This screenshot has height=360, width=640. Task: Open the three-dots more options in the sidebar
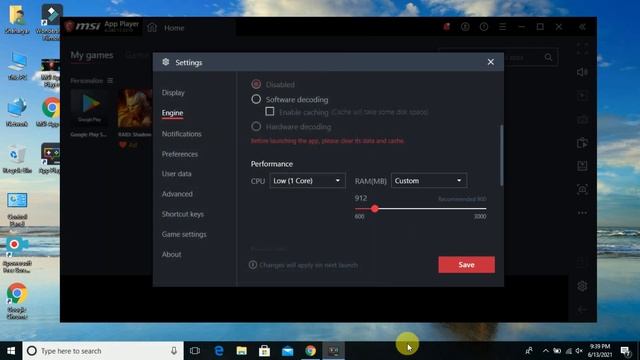[x=582, y=213]
